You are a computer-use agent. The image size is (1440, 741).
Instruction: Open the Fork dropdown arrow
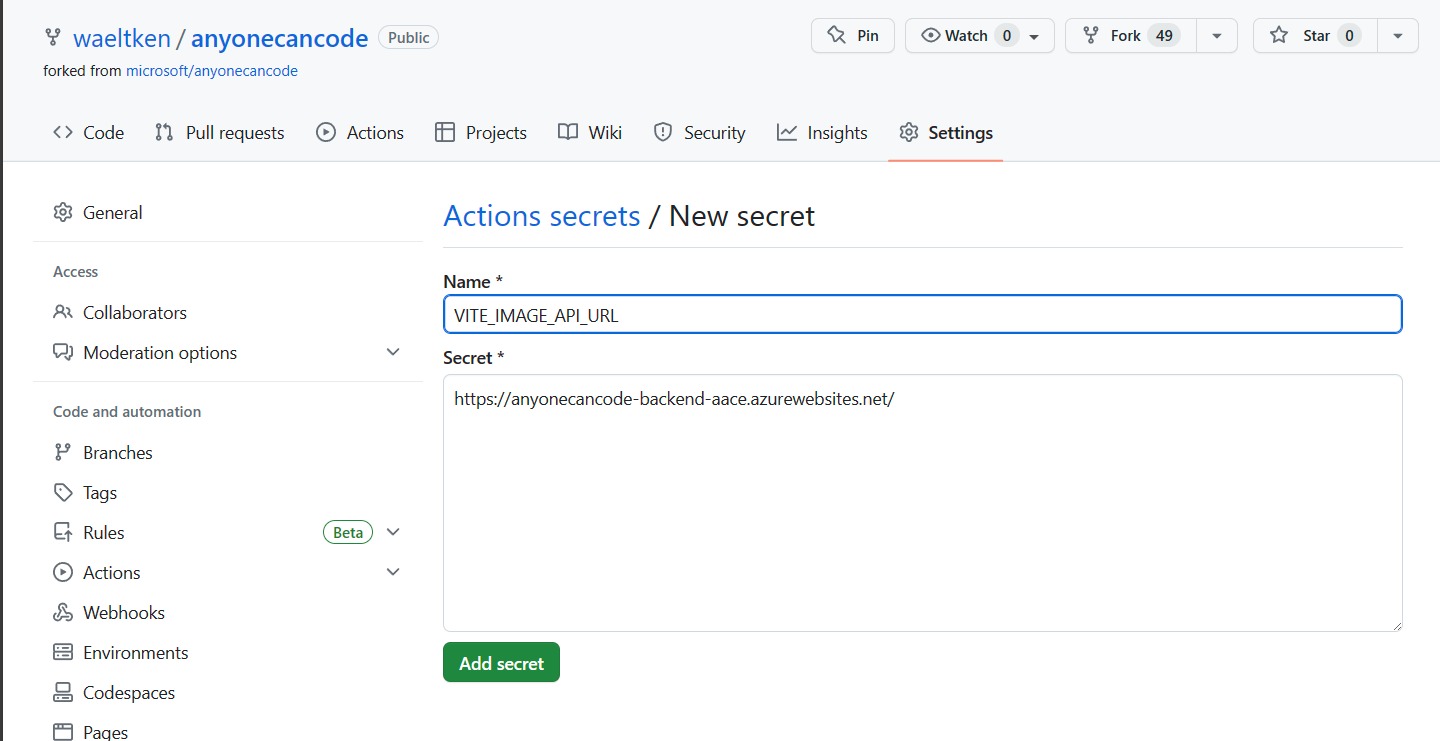1217,35
